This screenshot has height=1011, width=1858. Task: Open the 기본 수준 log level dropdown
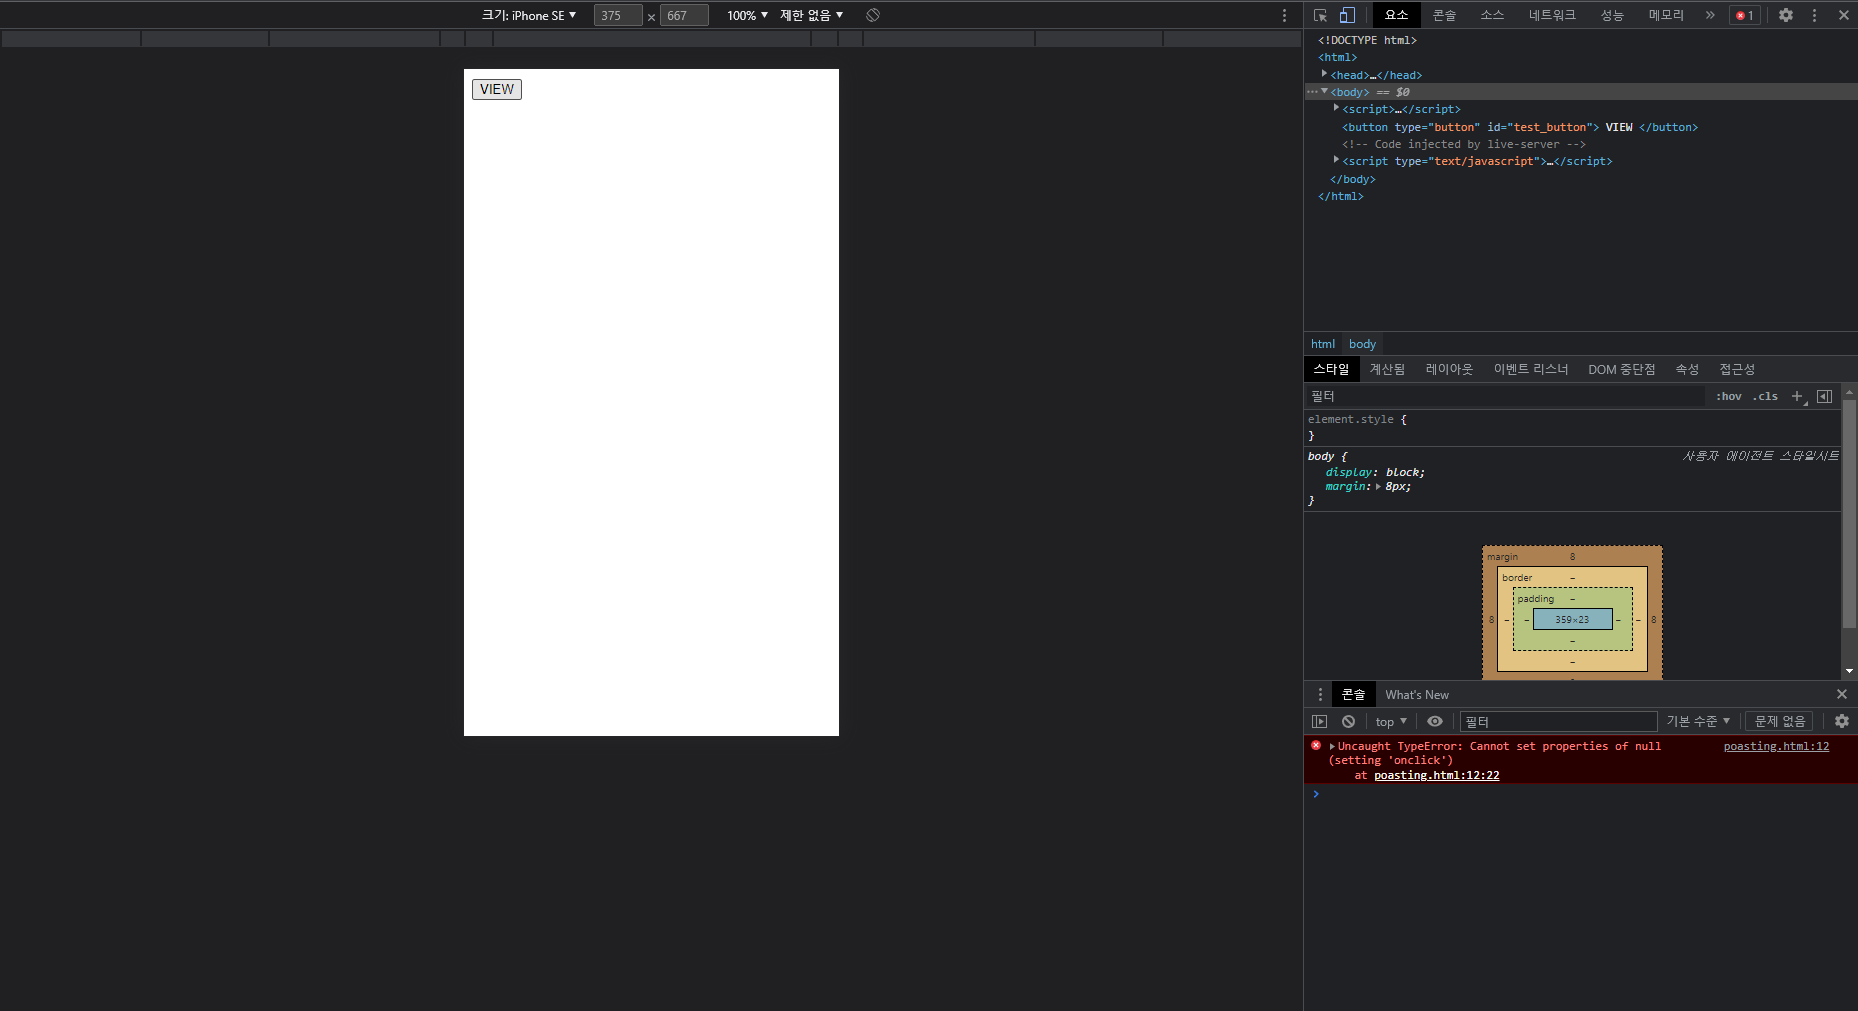tap(1698, 721)
